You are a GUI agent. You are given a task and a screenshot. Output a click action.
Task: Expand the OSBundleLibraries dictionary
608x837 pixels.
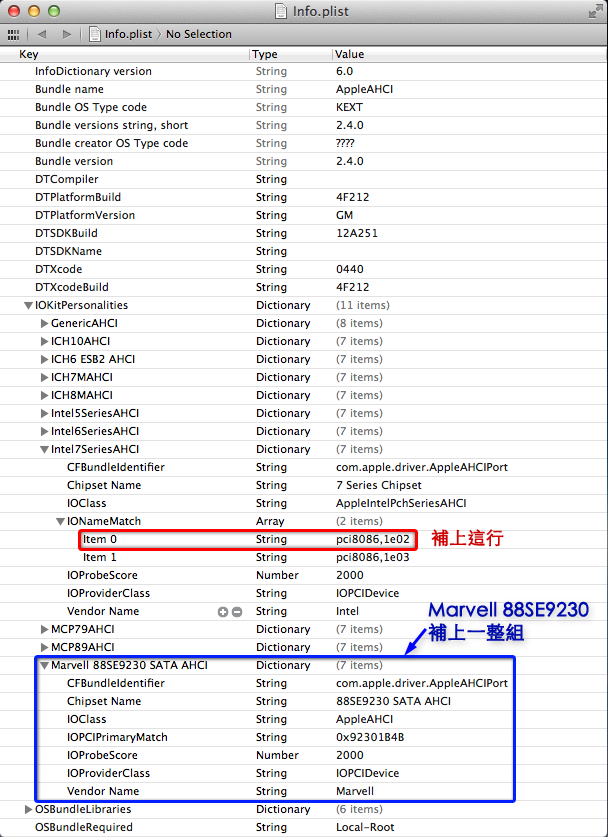28,809
